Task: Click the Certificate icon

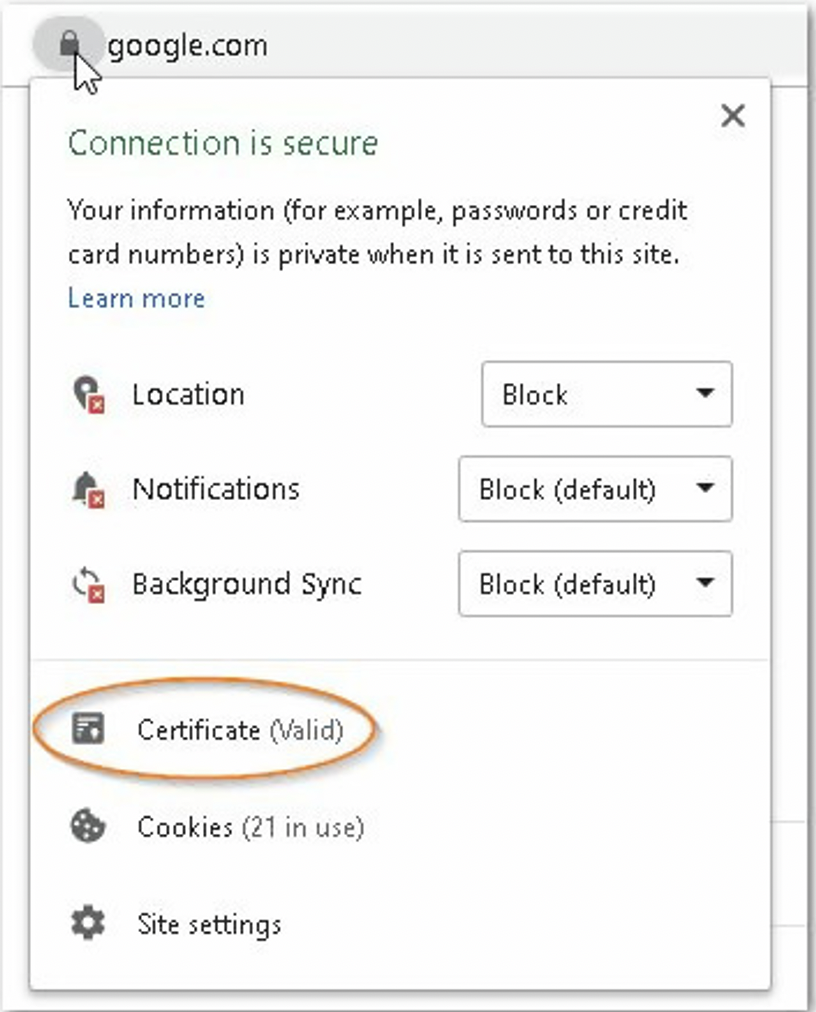Action: [88, 729]
